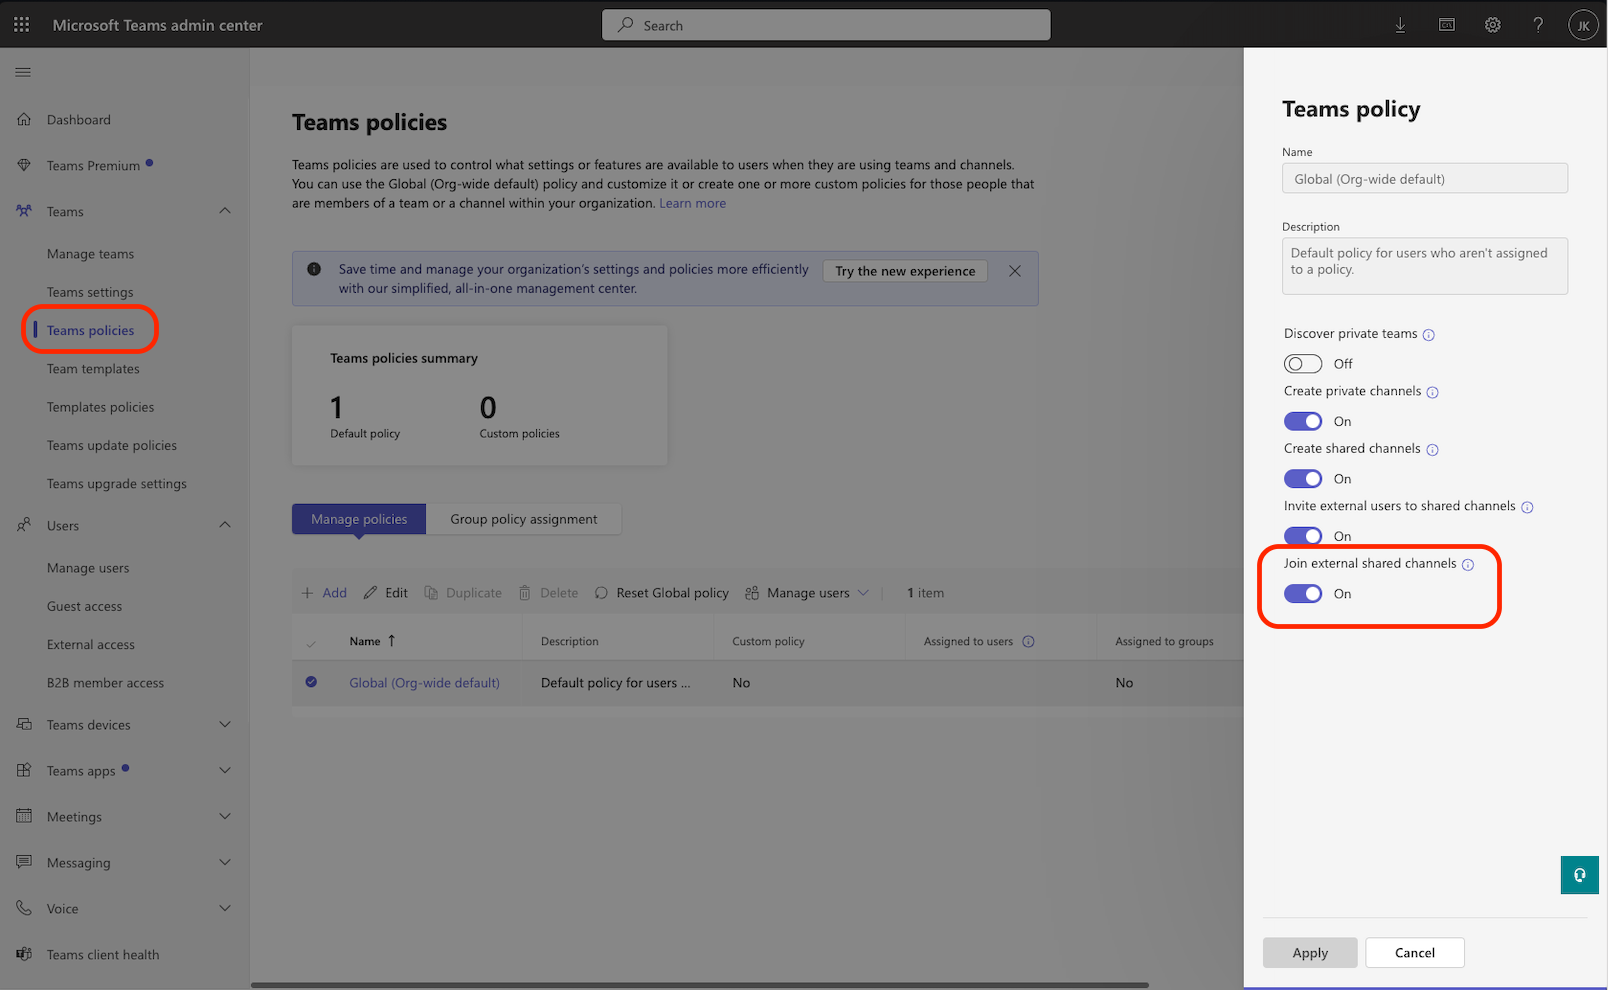This screenshot has width=1608, height=990.
Task: Dismiss the new experience banner
Action: 1015,271
